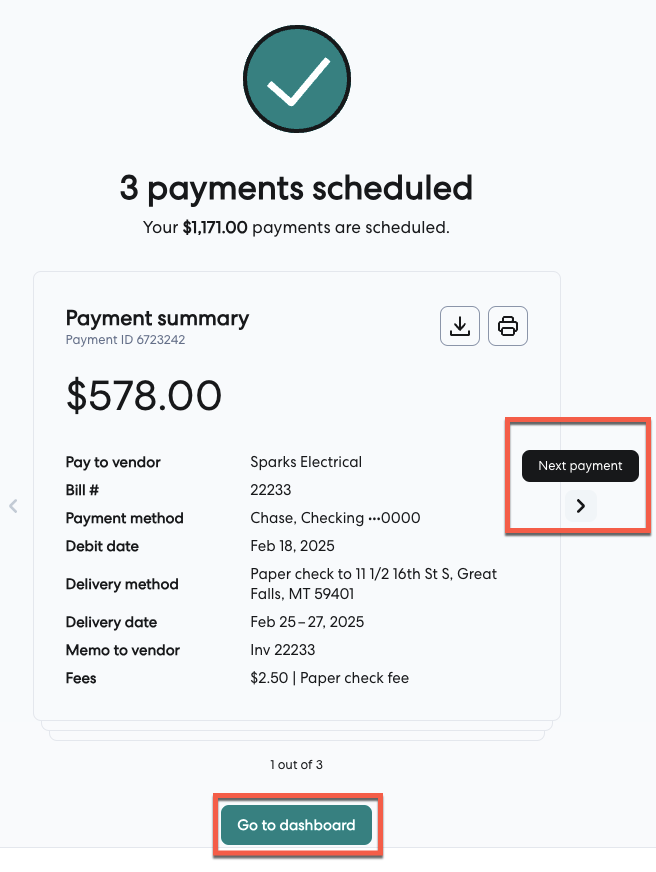The image size is (656, 872).
Task: Go to previous payment using left chevron
Action: (13, 506)
